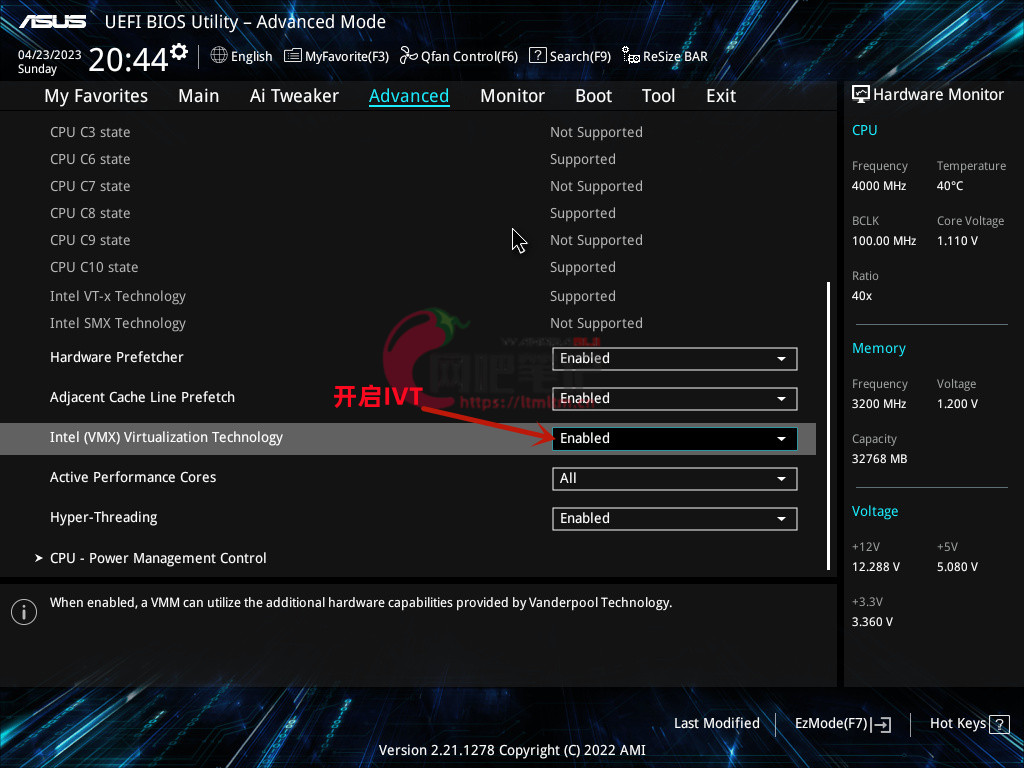Click the Hardware Monitor screen icon
Screen dimensions: 1024x768
click(861, 95)
